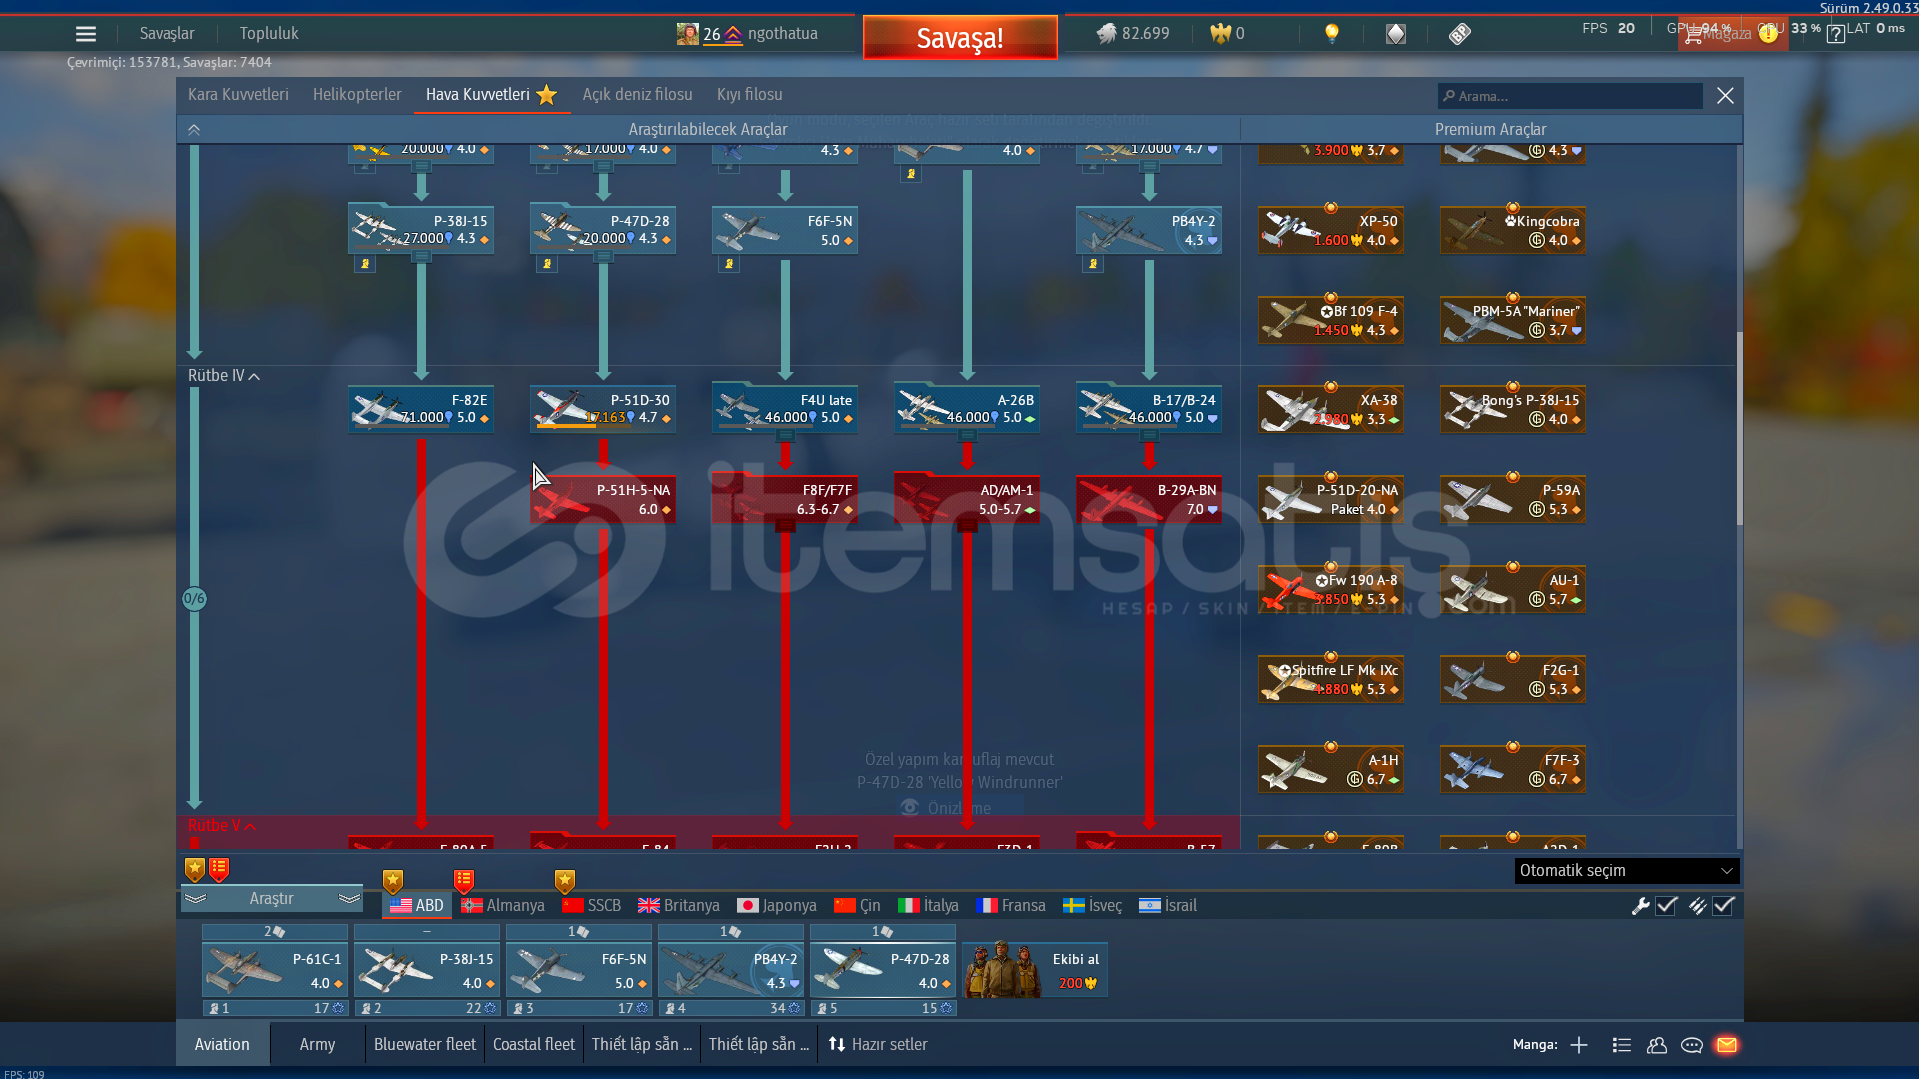
Task: Select PBM-5A Mariner premium aircraft
Action: [1513, 320]
